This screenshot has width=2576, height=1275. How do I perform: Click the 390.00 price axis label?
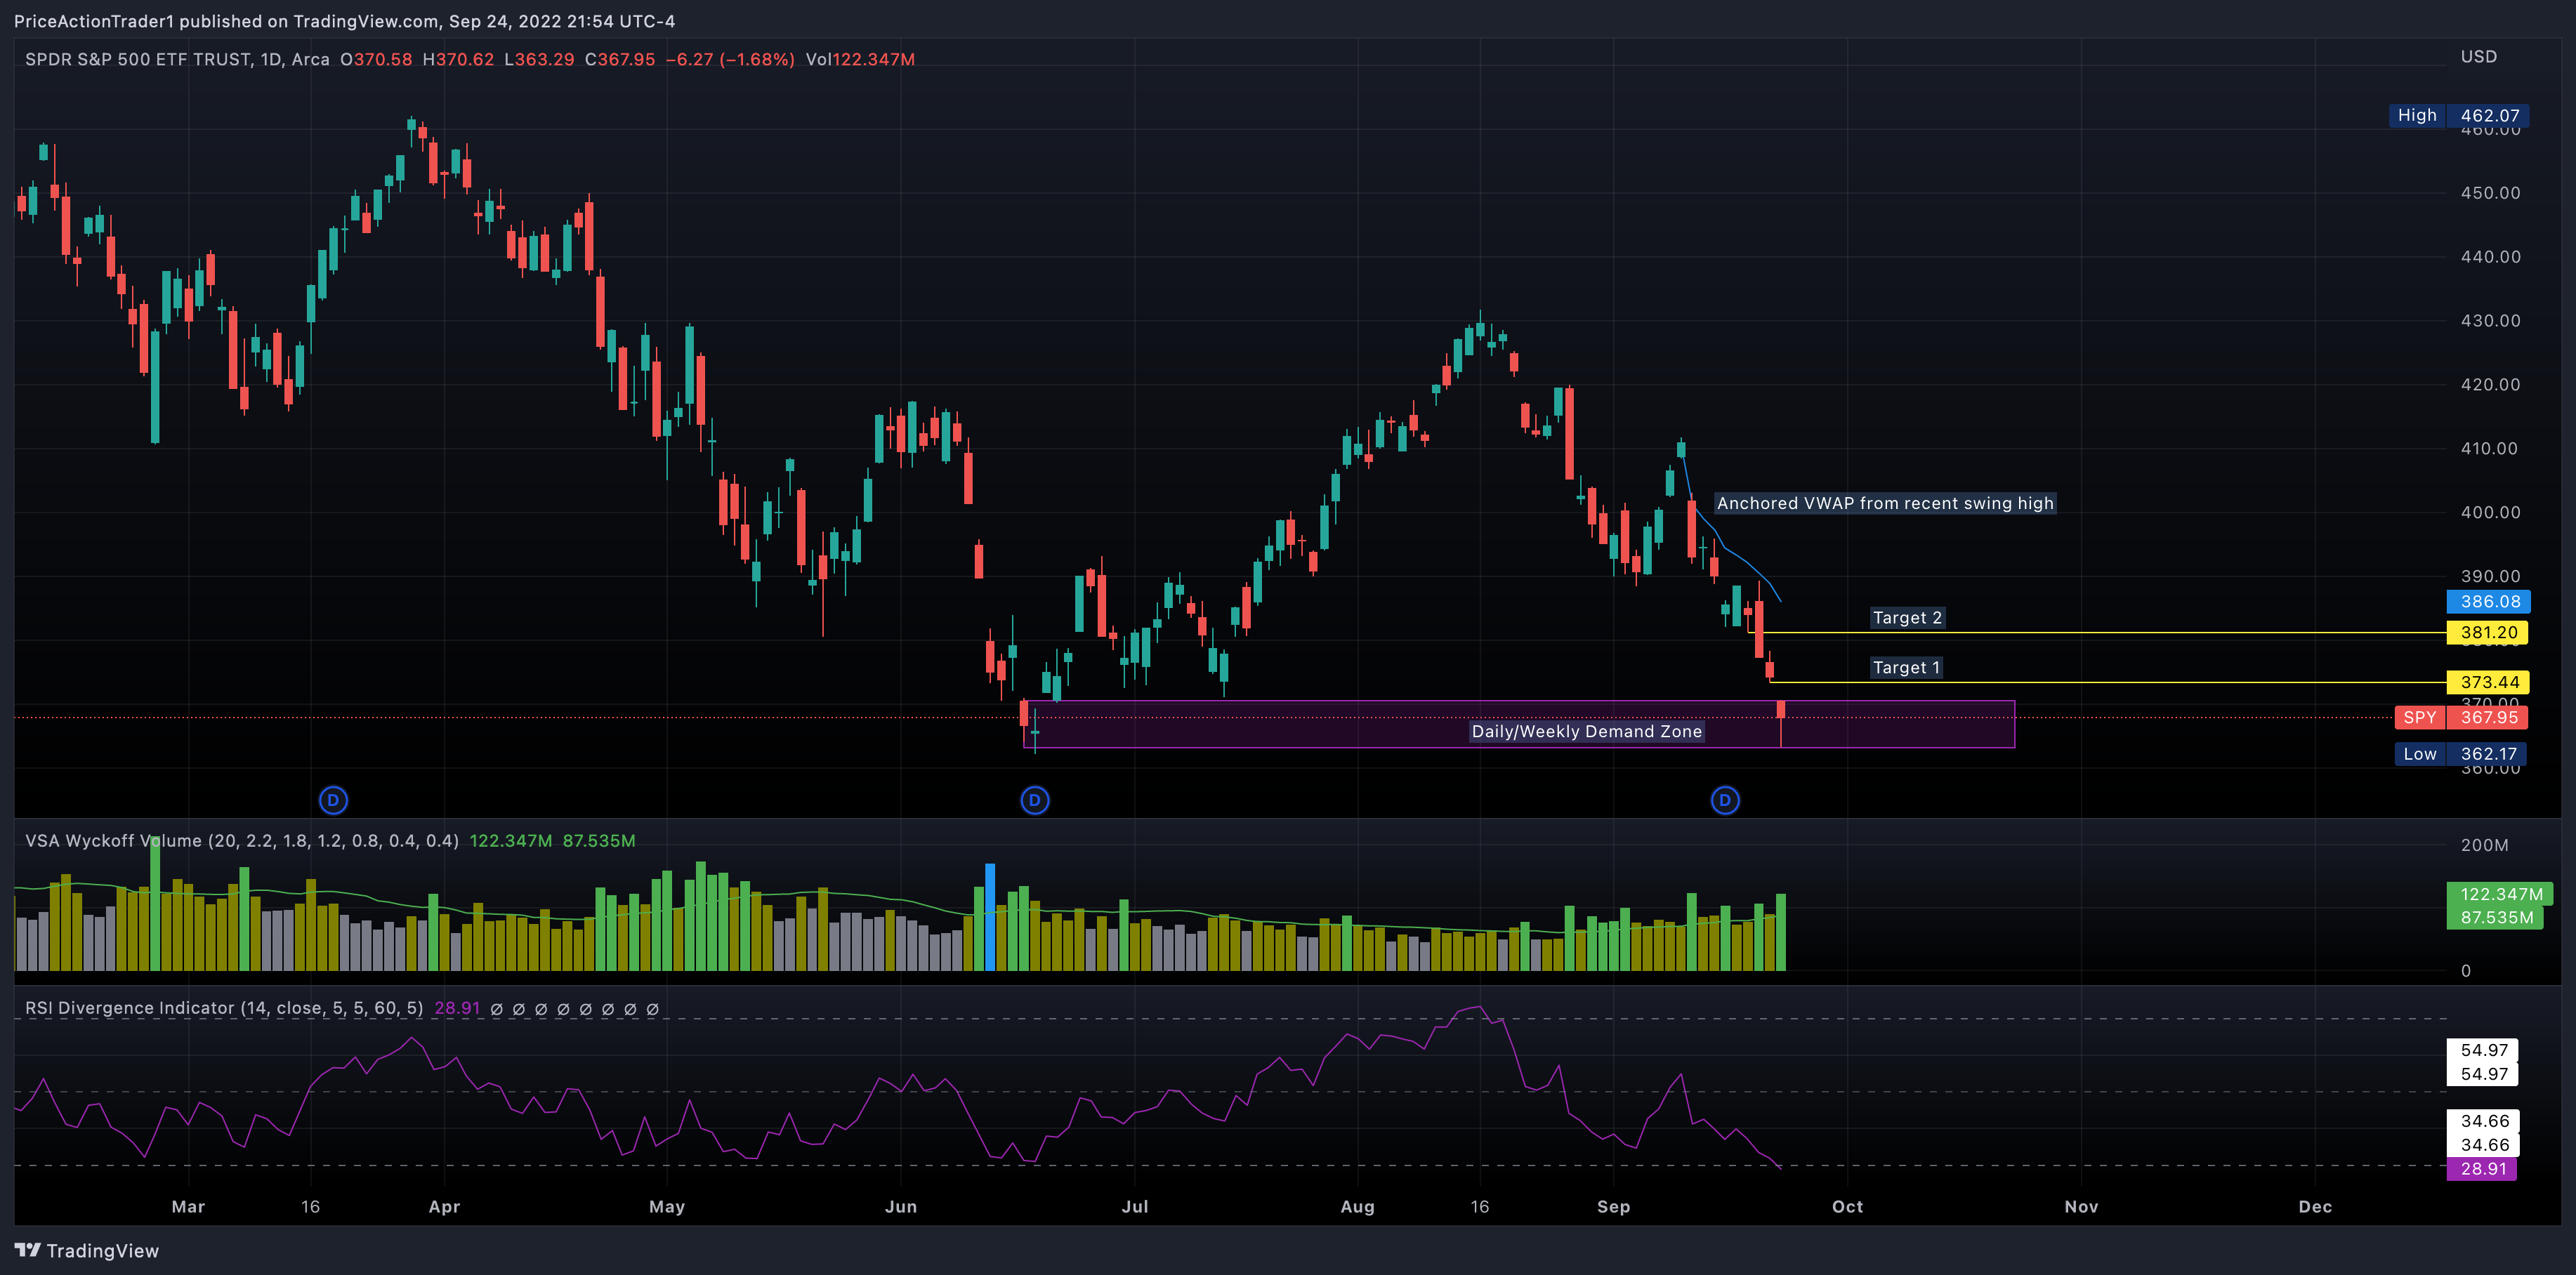pos(2490,576)
